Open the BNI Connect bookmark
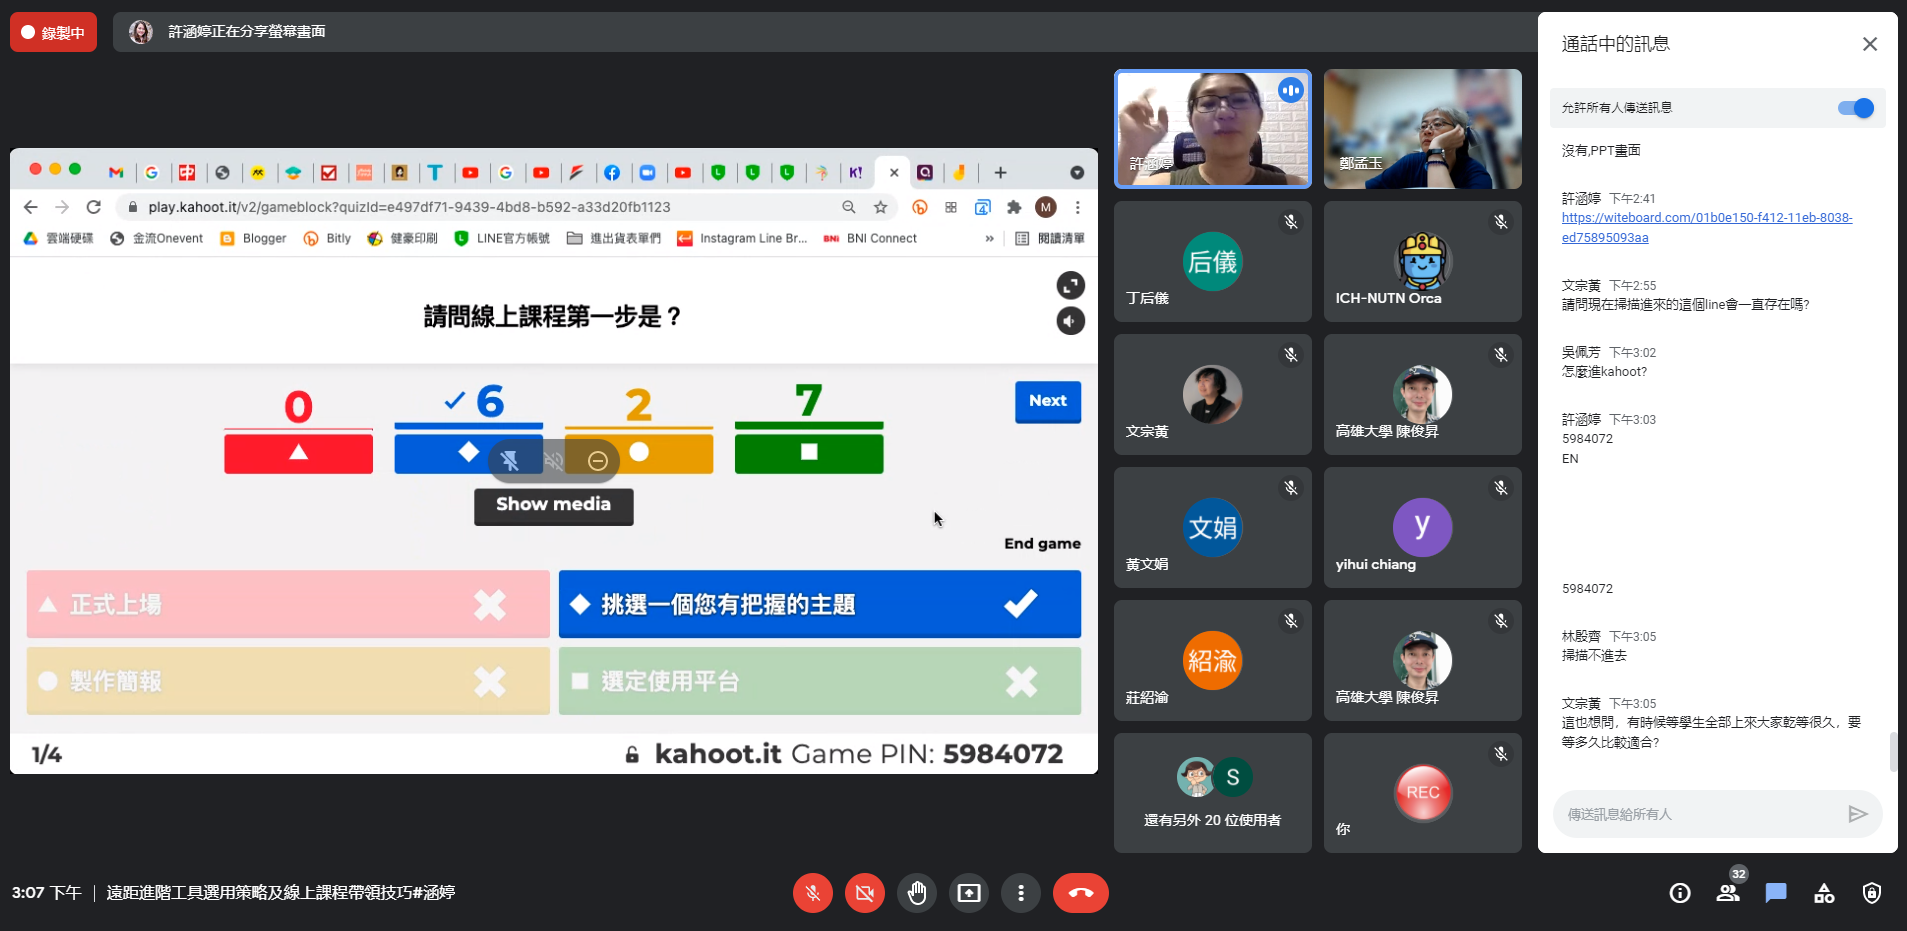The width and height of the screenshot is (1907, 931). coord(870,238)
